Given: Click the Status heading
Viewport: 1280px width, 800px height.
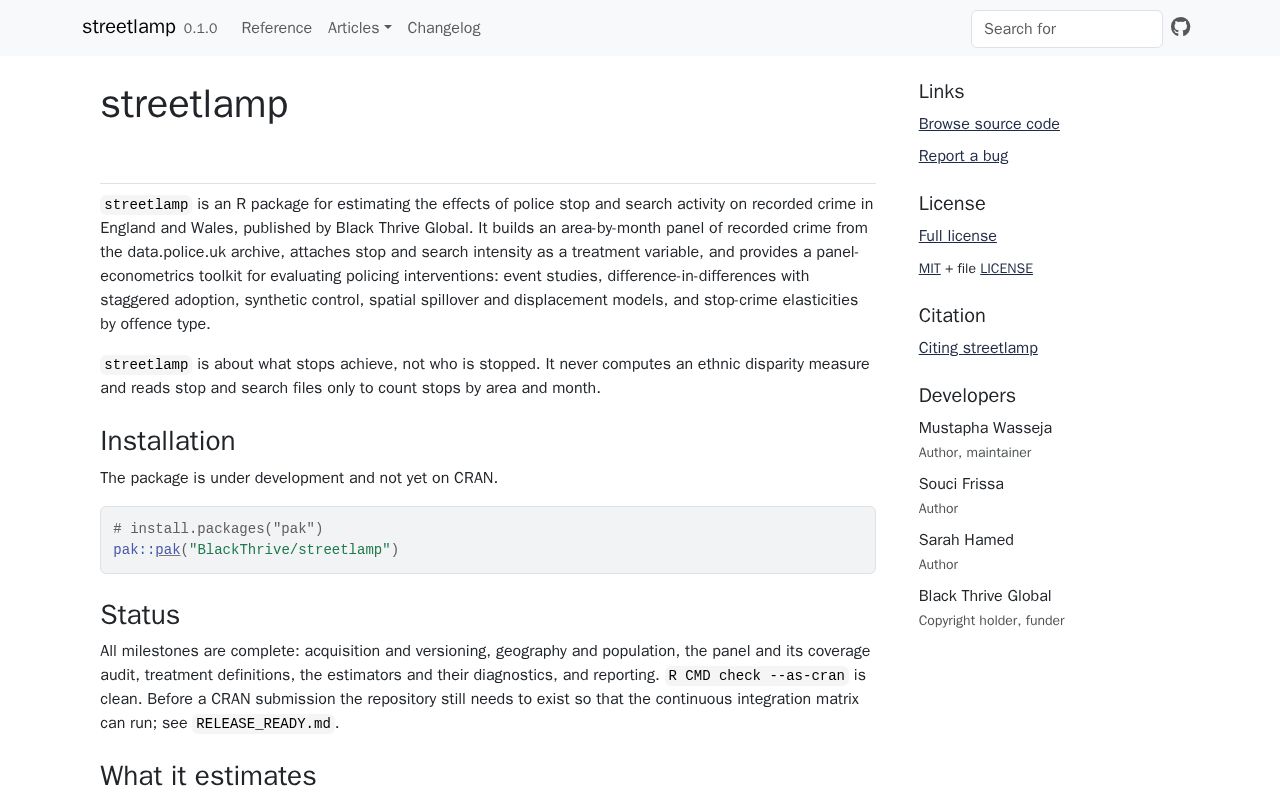Looking at the screenshot, I should (140, 615).
